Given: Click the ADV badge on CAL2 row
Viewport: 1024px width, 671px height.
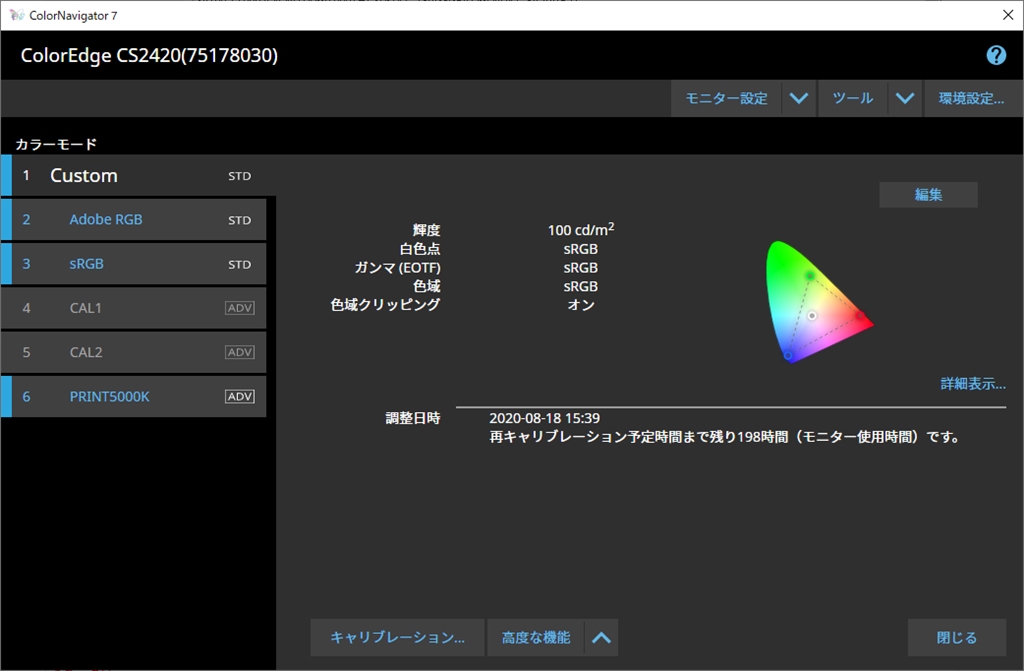Looking at the screenshot, I should (x=240, y=352).
